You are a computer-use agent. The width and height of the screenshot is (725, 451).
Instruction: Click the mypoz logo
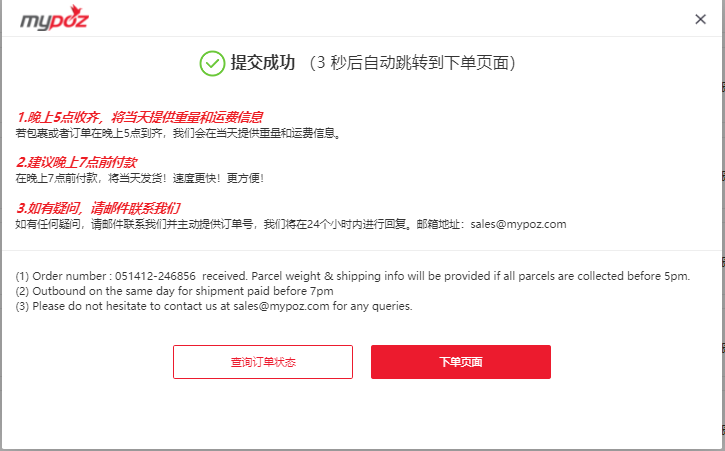54,19
